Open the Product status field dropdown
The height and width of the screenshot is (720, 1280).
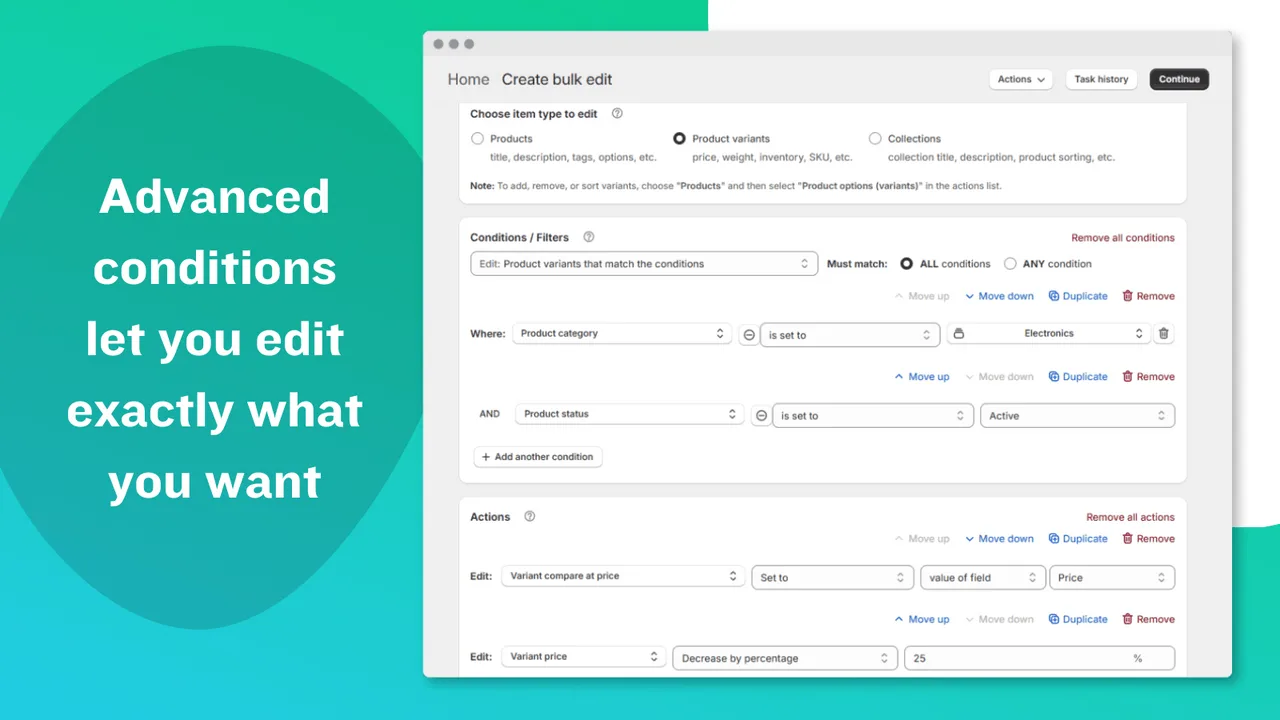click(630, 414)
